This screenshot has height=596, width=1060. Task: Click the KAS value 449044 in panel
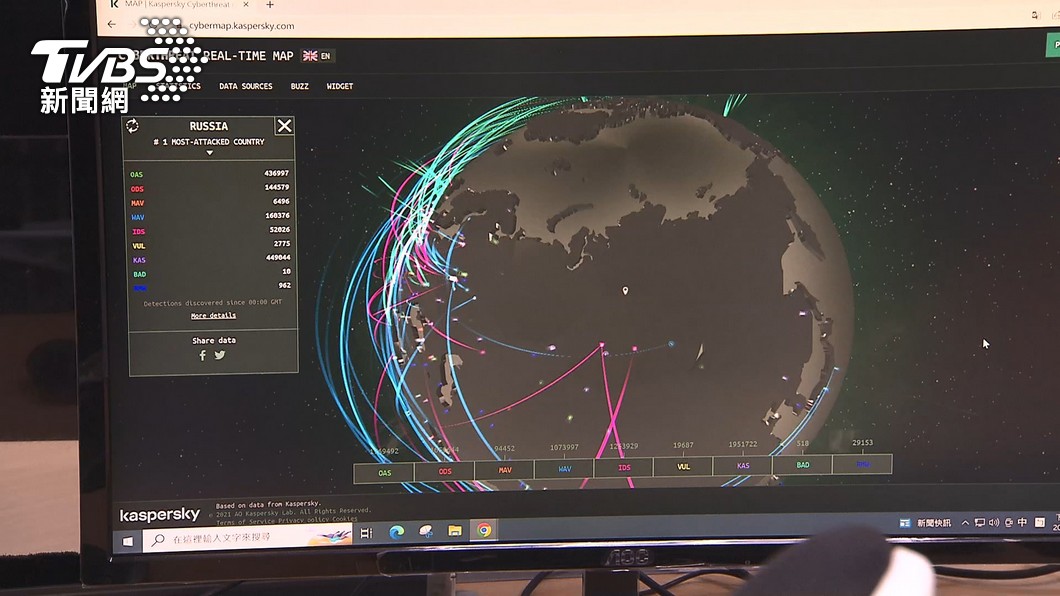pos(278,257)
